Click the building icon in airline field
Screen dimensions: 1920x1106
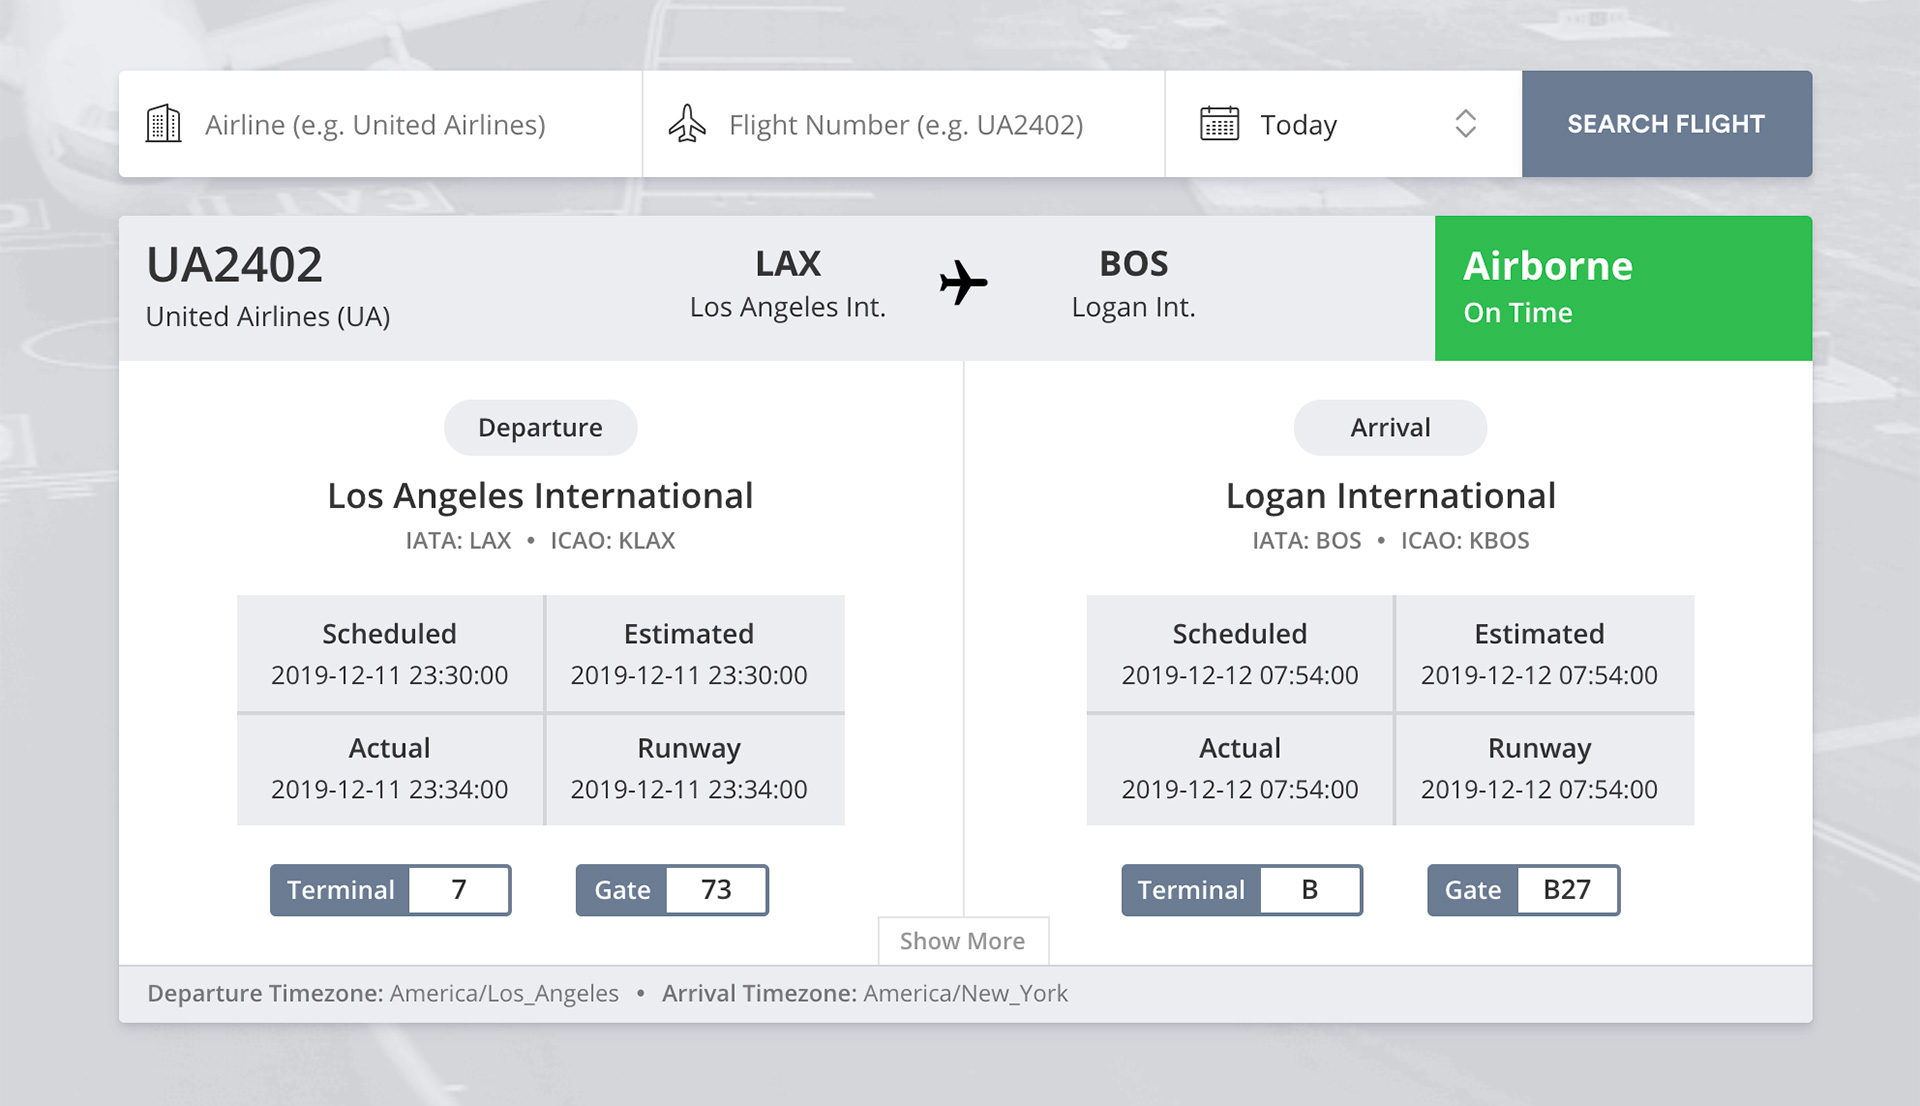tap(163, 123)
